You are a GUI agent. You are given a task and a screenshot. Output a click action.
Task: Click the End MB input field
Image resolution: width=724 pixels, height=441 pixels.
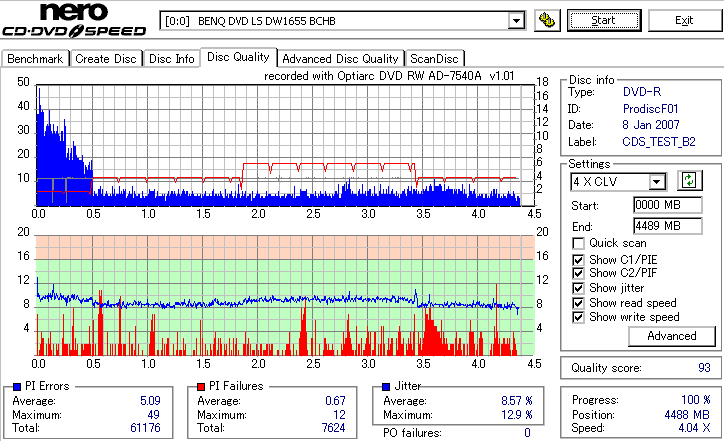point(668,226)
